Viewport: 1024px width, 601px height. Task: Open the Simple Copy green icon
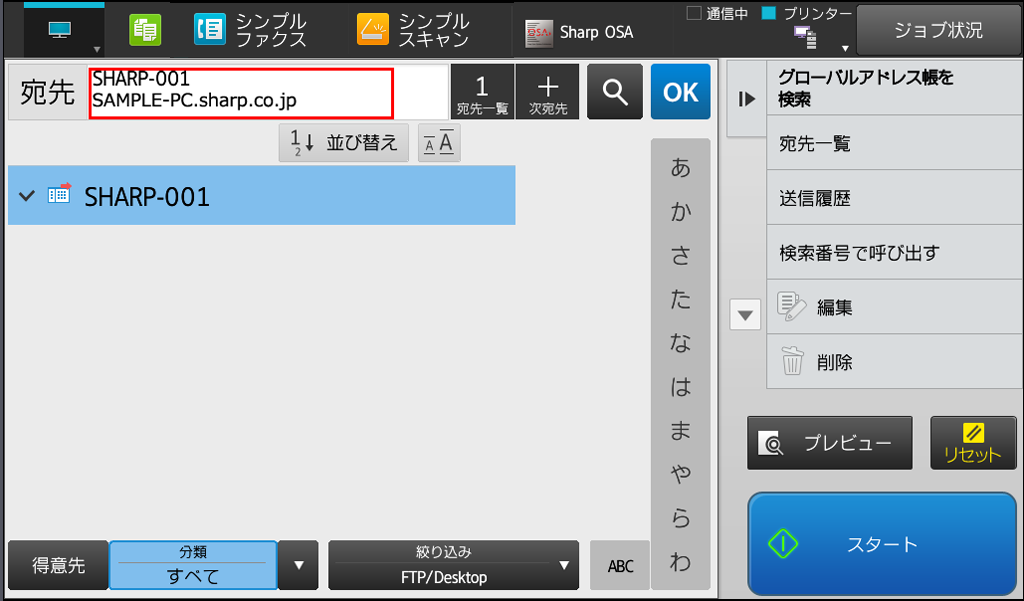pos(145,30)
